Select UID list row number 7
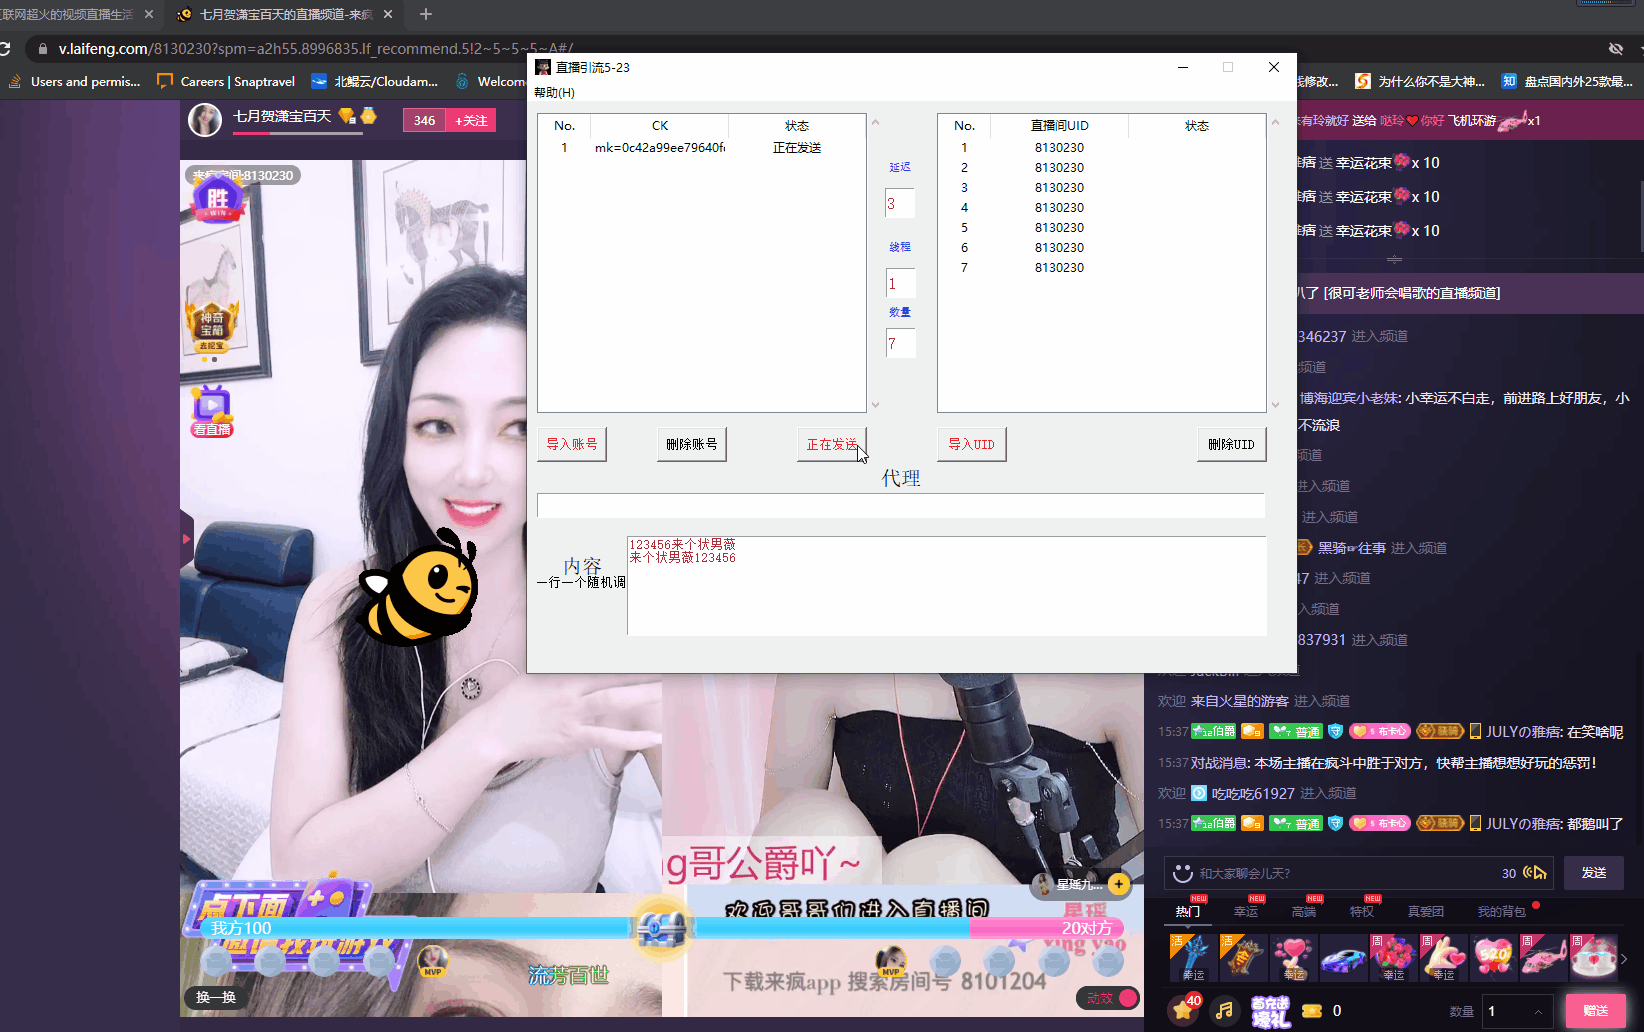The width and height of the screenshot is (1644, 1032). point(1101,268)
